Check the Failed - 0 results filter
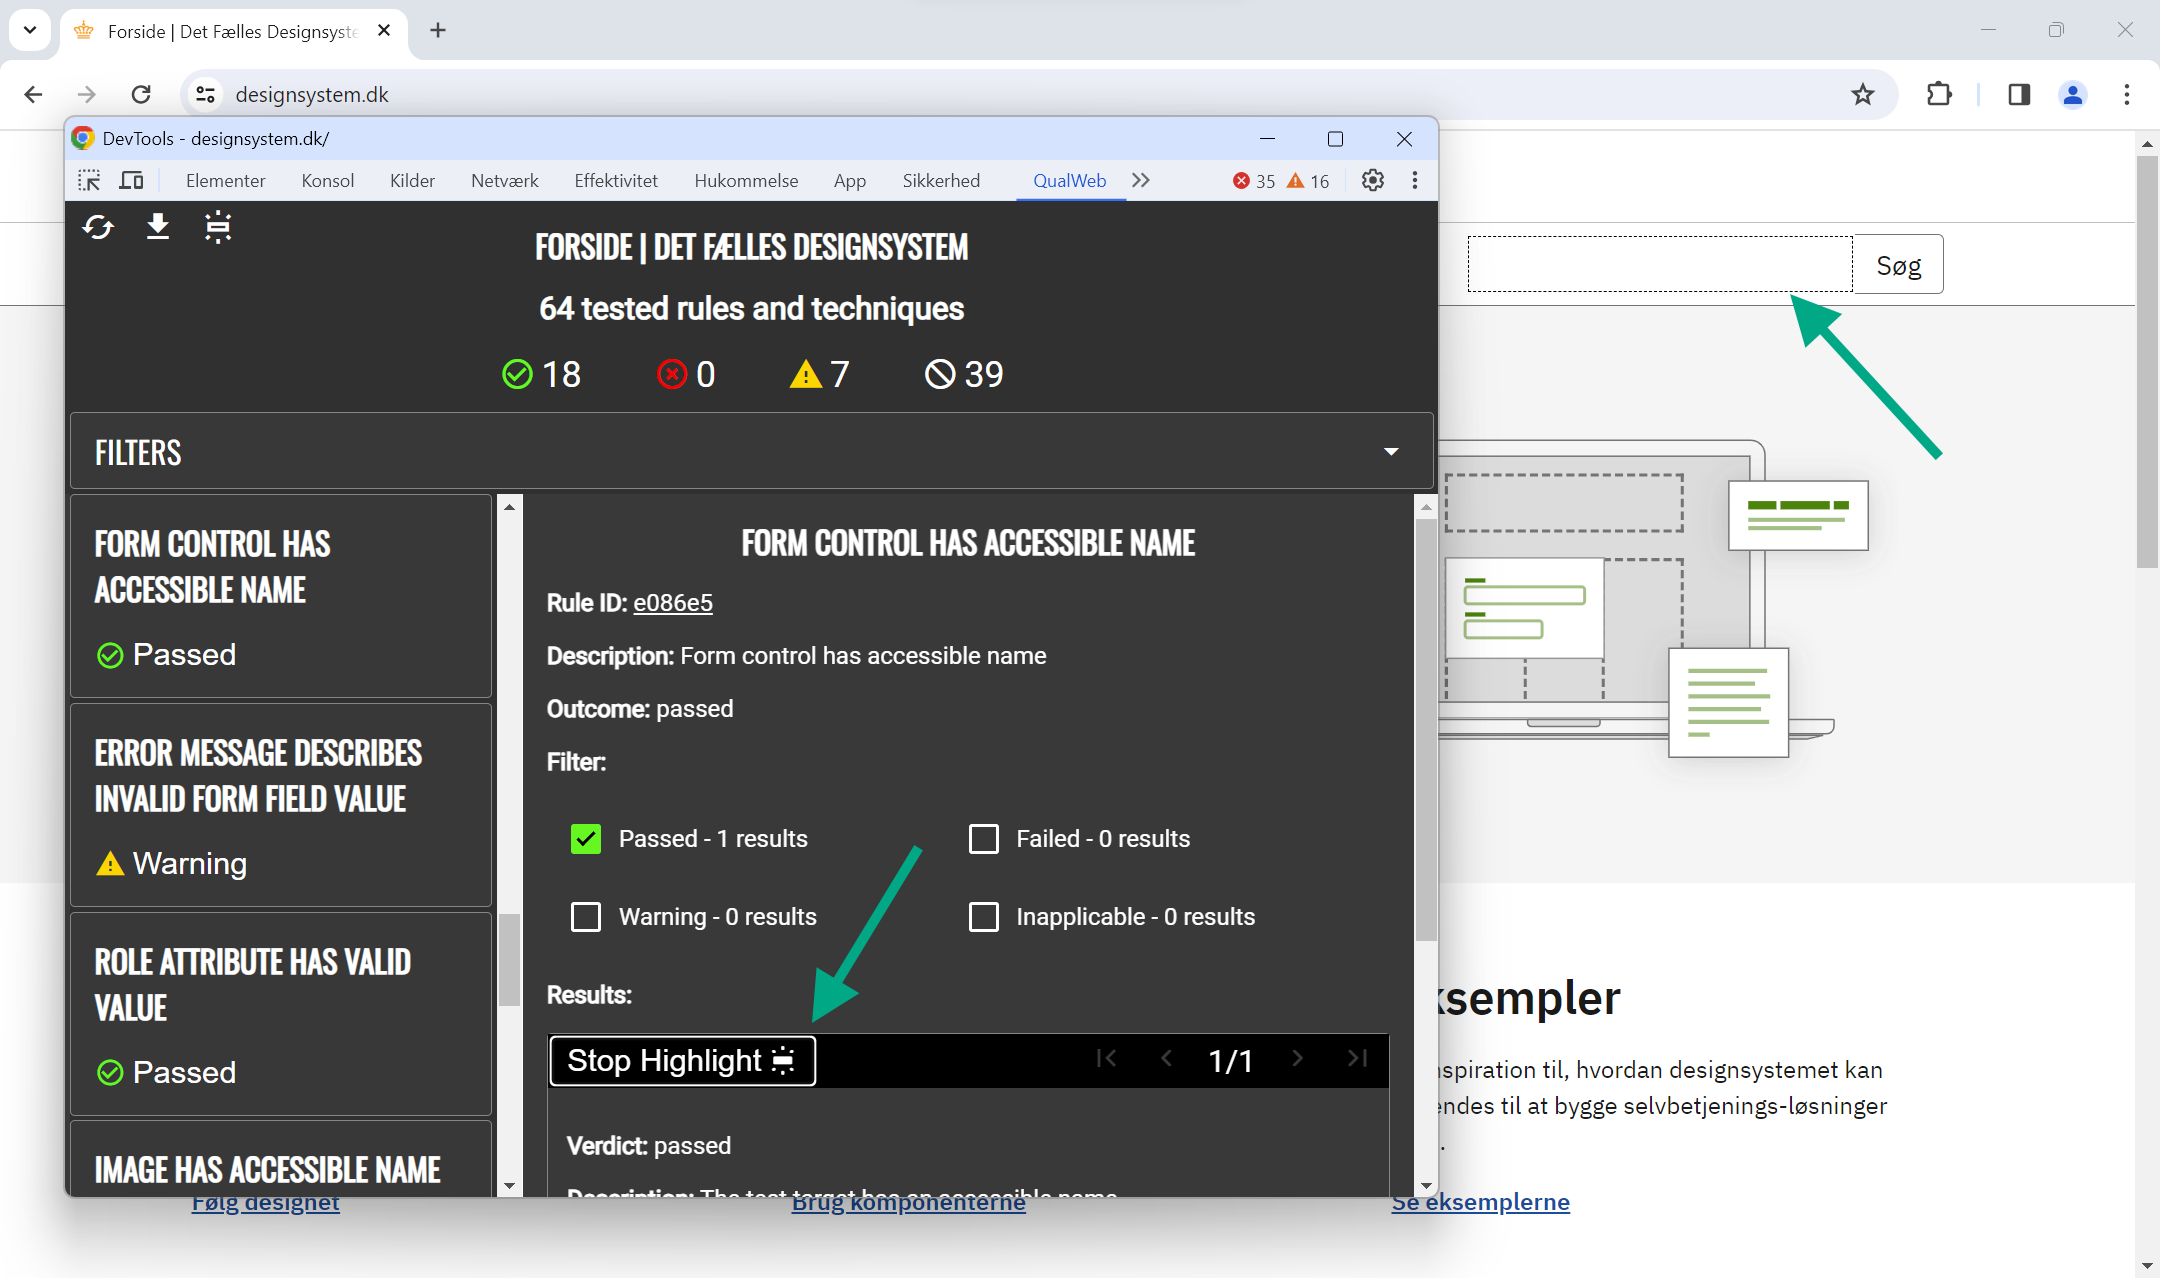 click(x=984, y=839)
